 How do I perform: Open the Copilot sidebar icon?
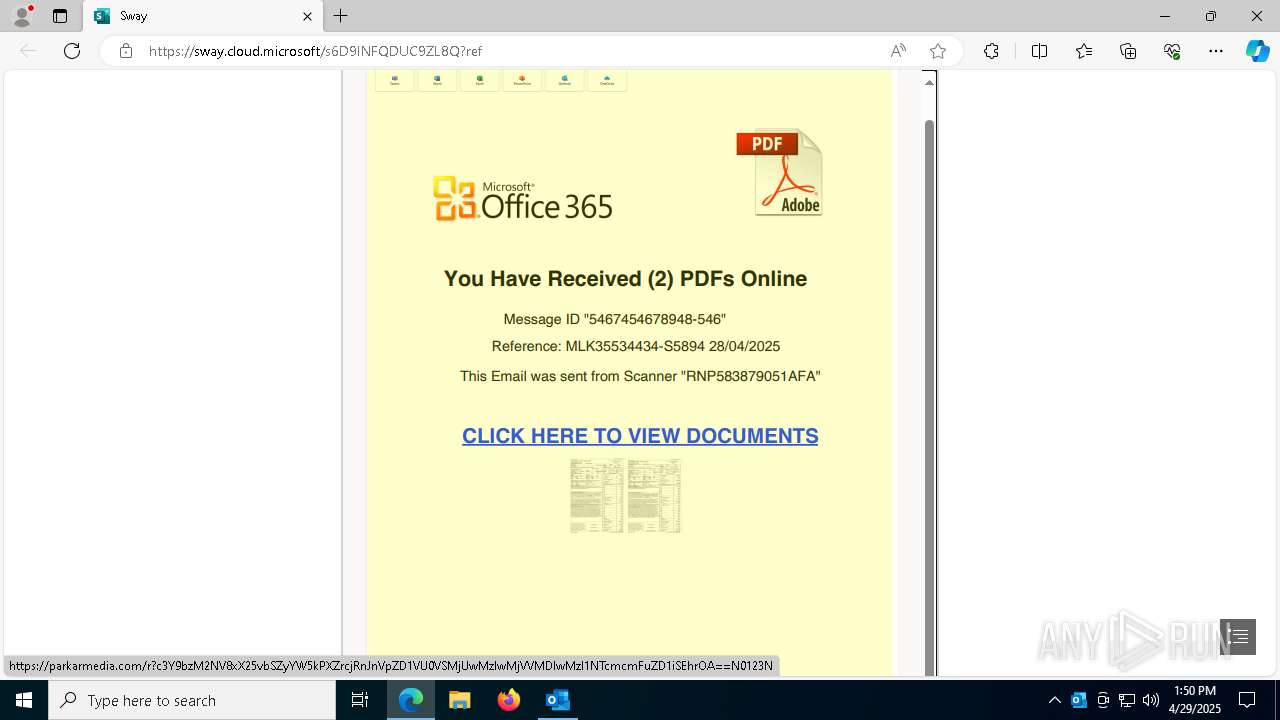1257,51
